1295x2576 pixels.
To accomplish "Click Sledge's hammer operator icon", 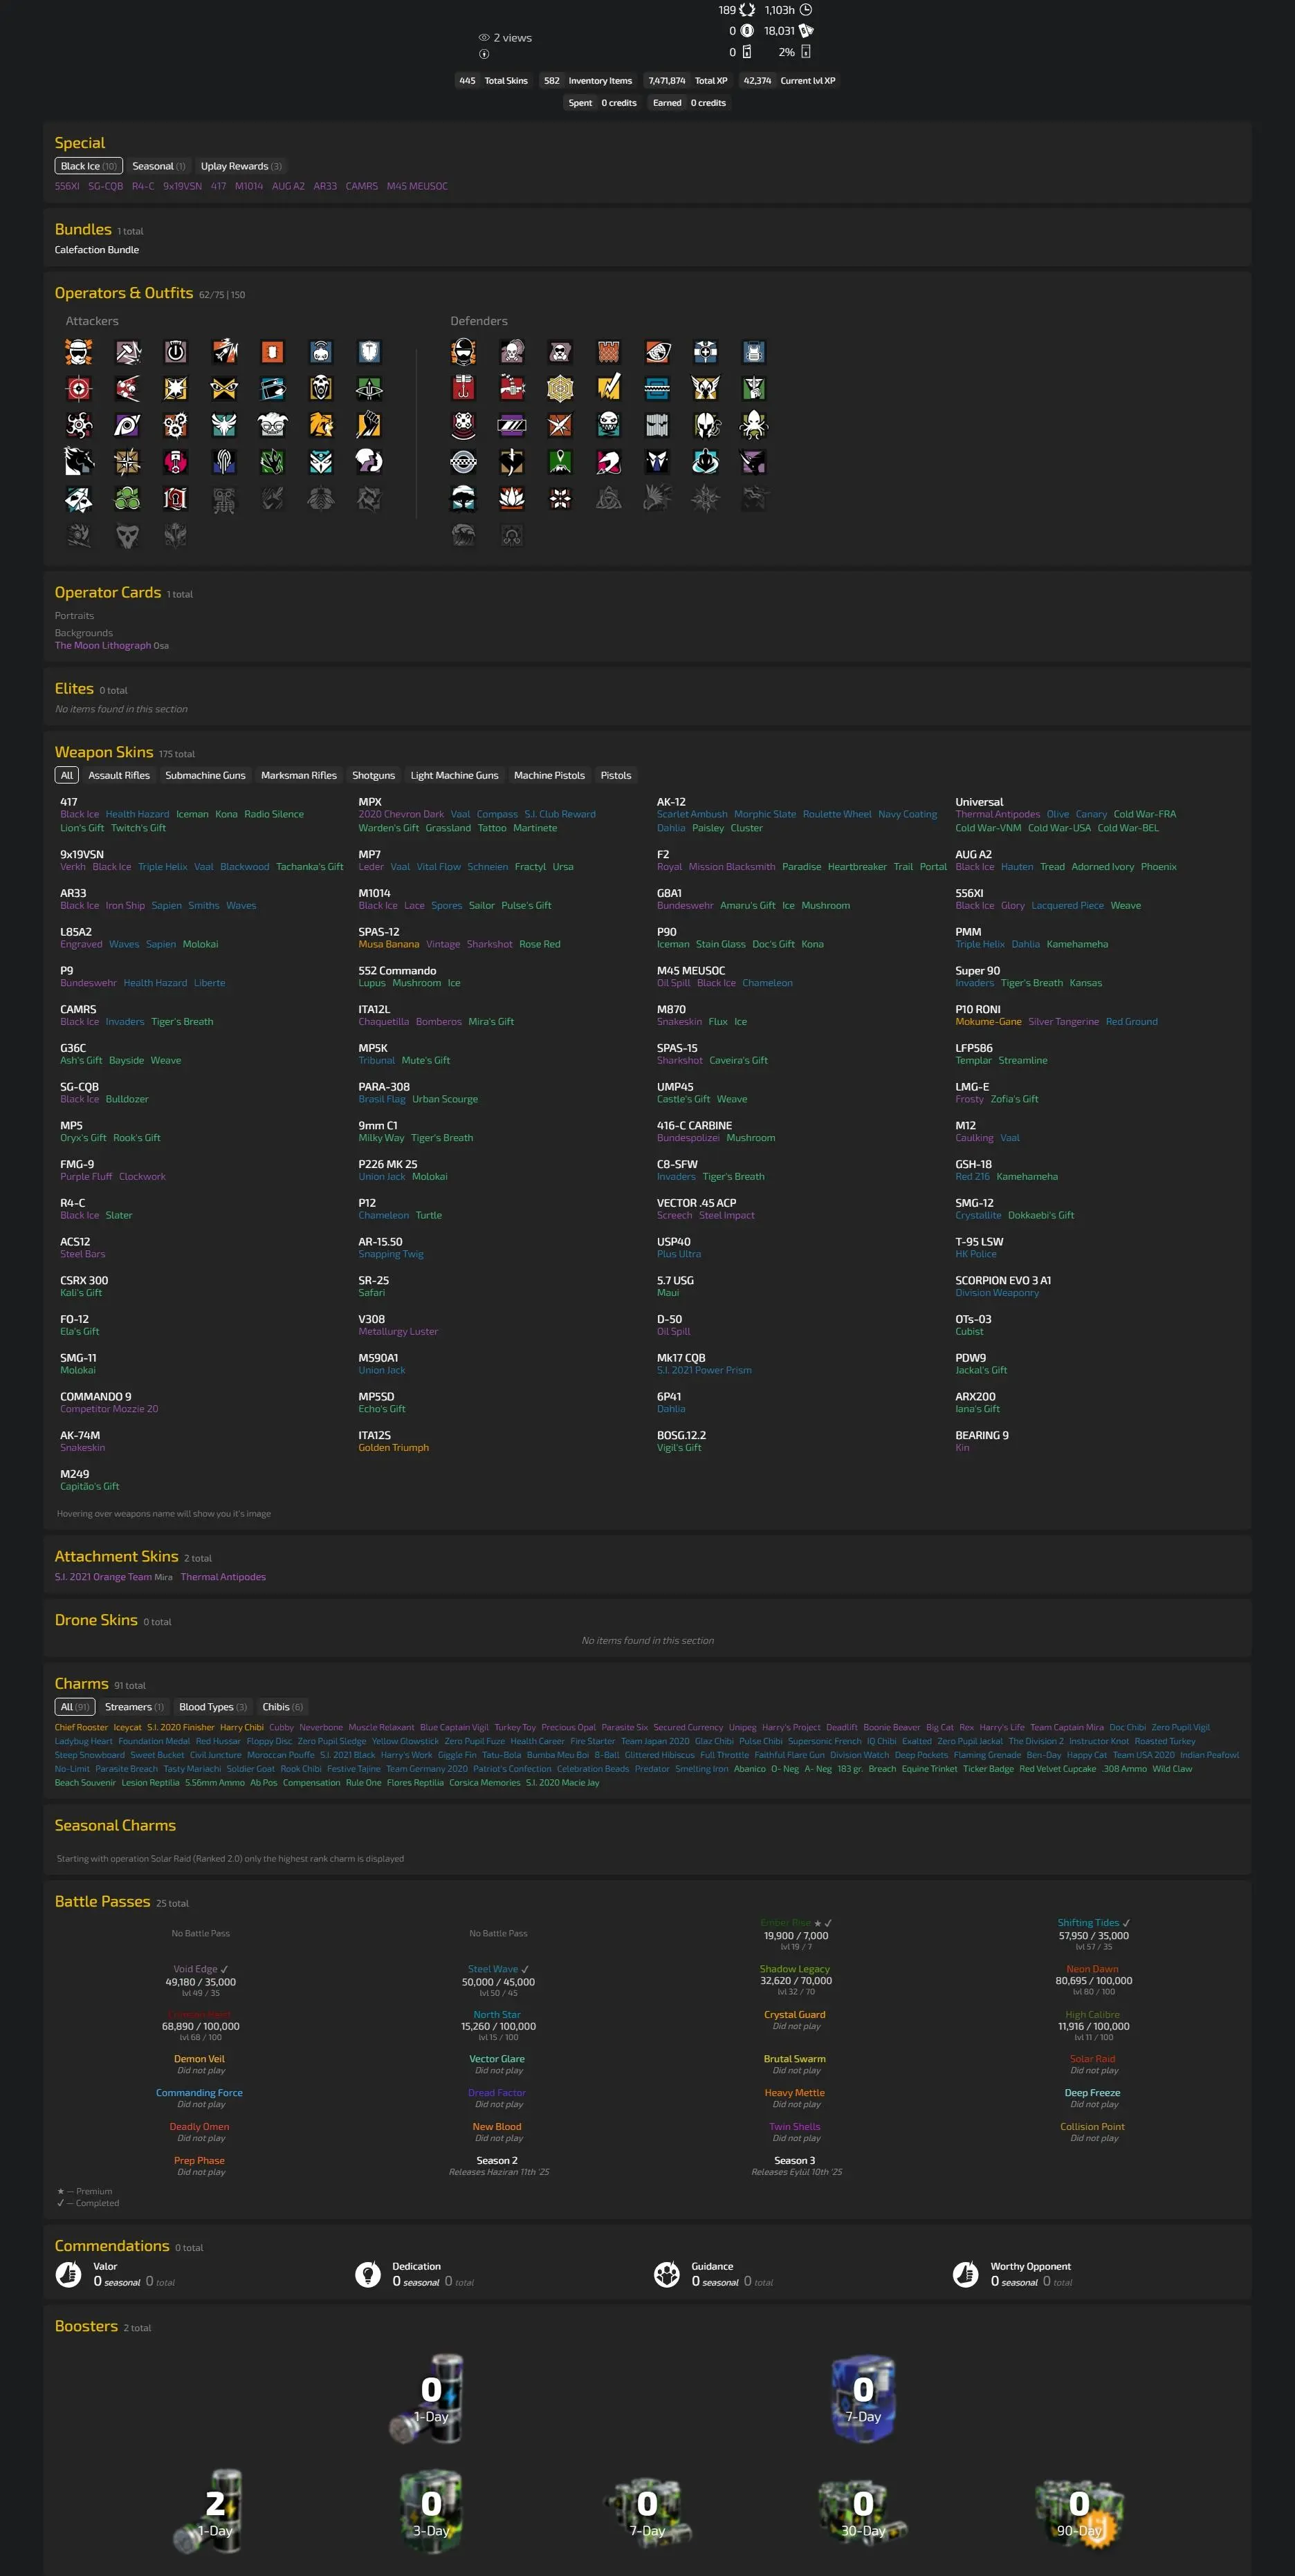I will coord(127,352).
